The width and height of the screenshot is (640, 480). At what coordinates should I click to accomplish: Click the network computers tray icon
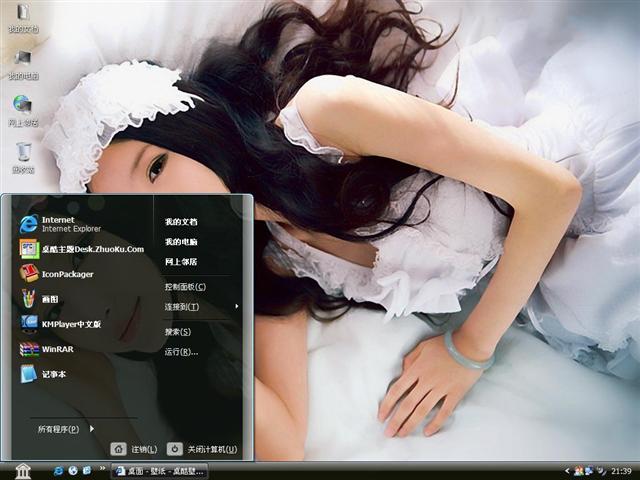(x=589, y=471)
